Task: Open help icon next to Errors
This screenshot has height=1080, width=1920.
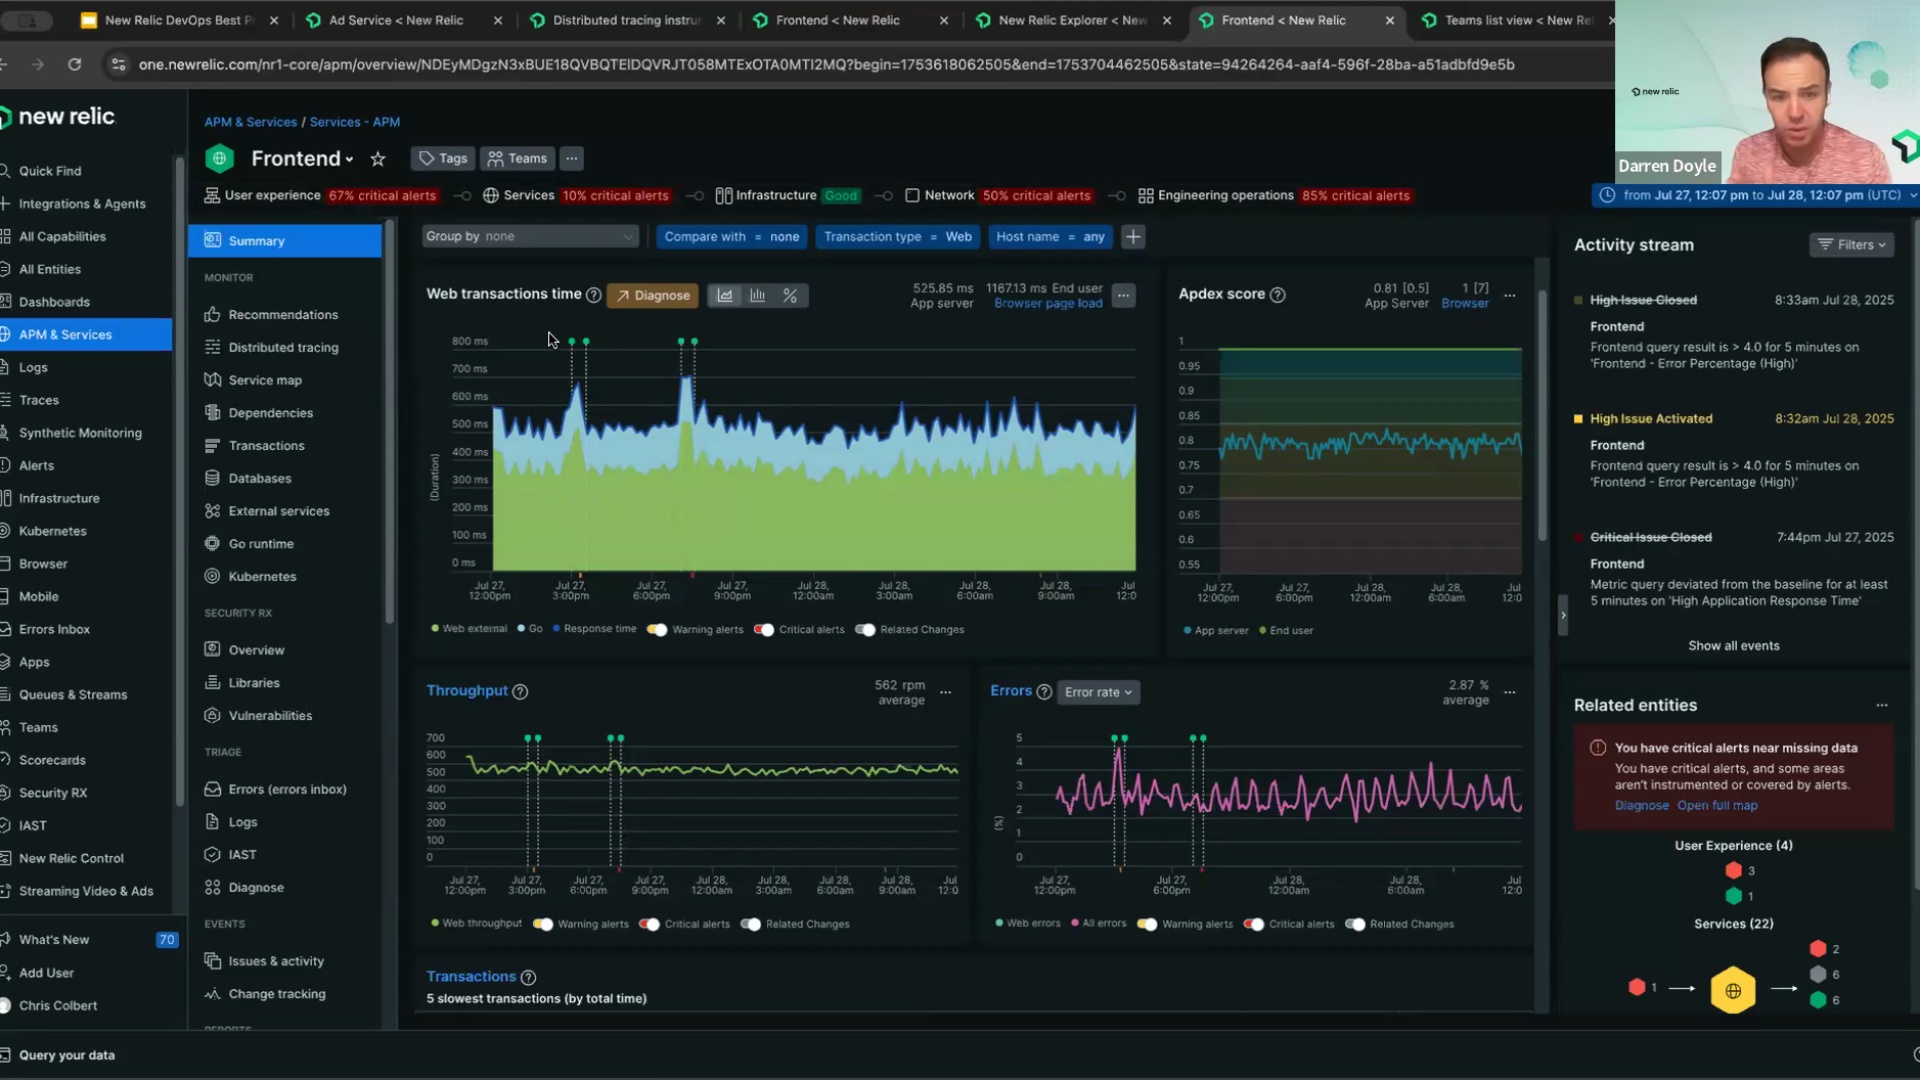Action: click(1044, 692)
